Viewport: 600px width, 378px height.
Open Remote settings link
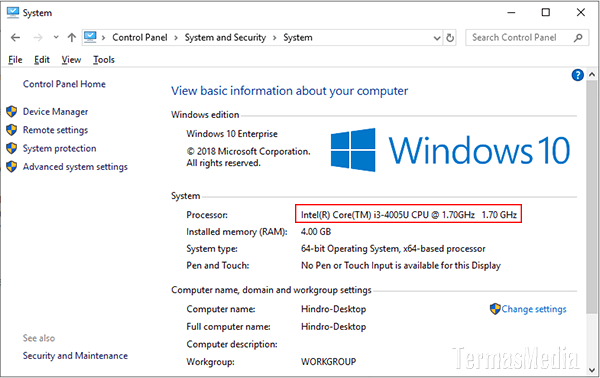(x=55, y=130)
